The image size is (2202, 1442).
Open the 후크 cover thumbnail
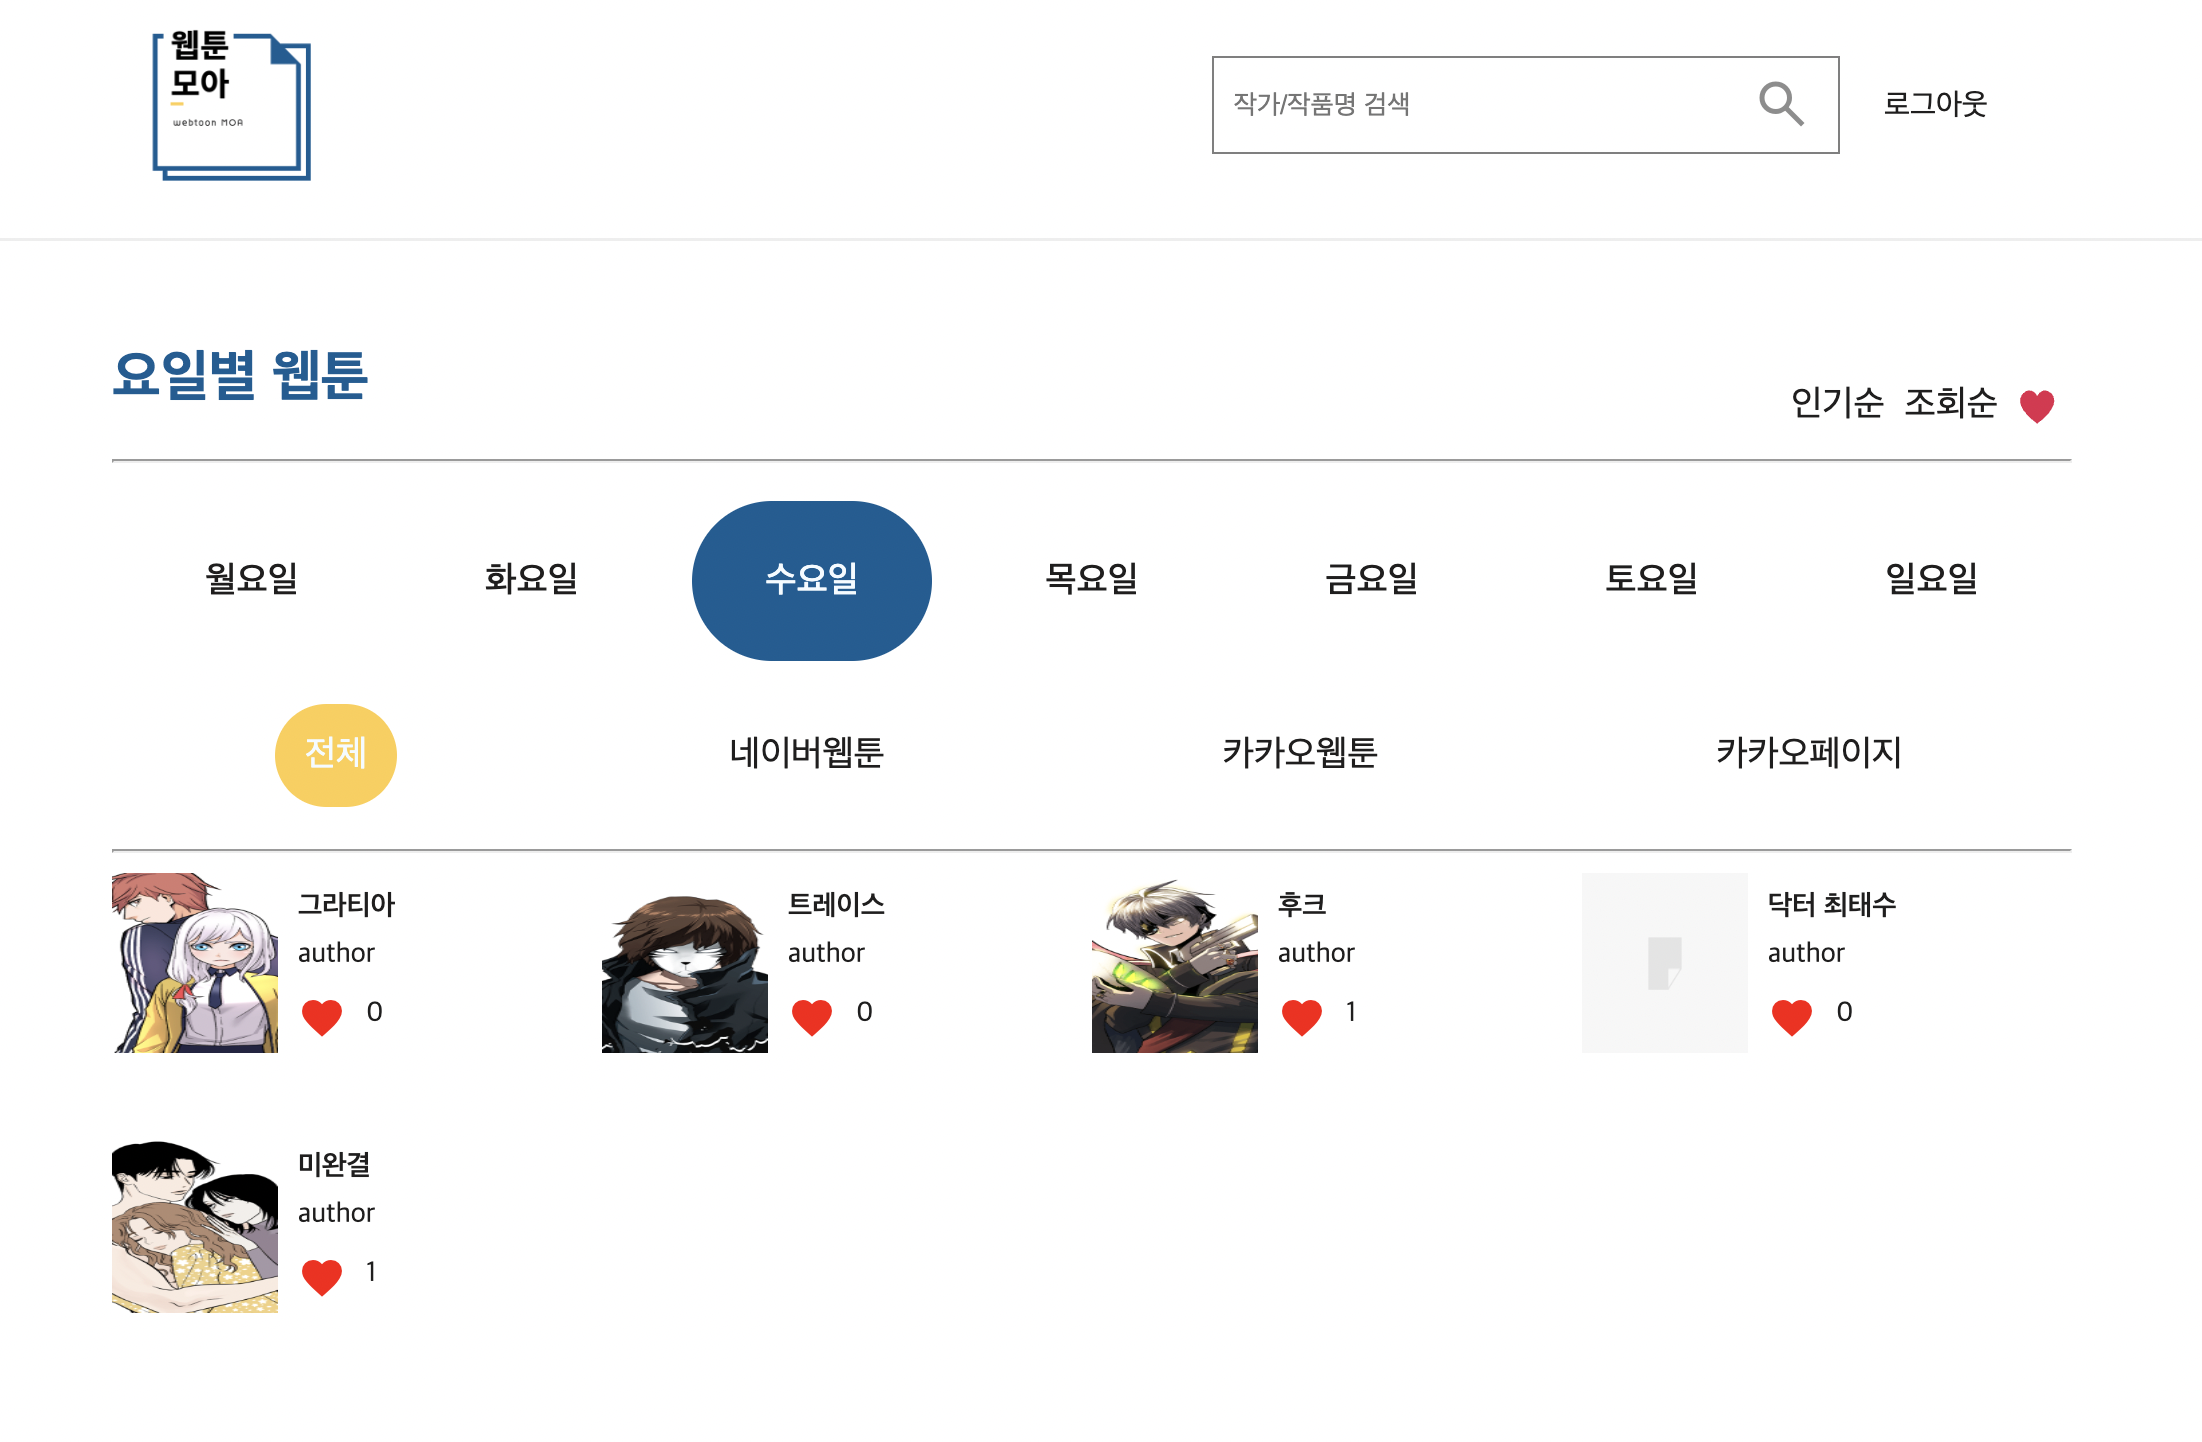click(x=1174, y=965)
